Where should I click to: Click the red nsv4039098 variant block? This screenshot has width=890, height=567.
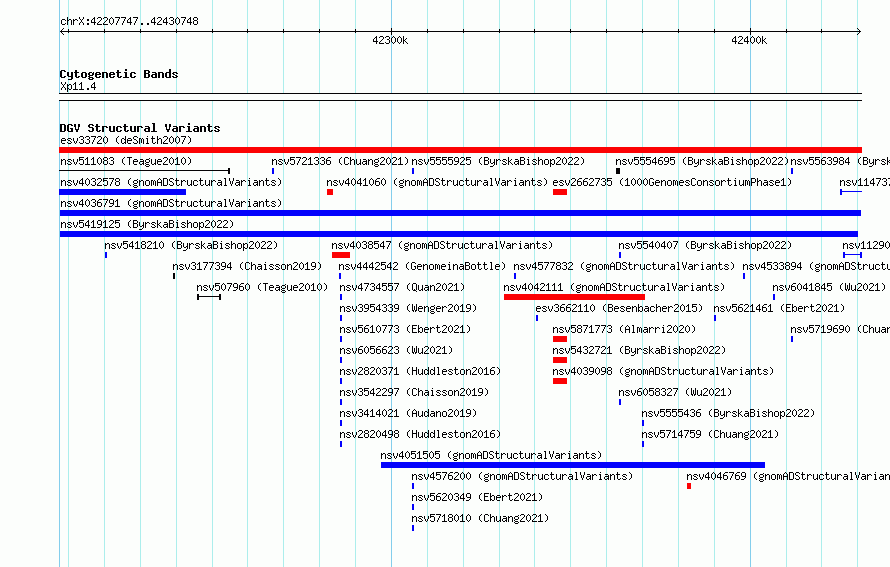pos(560,381)
